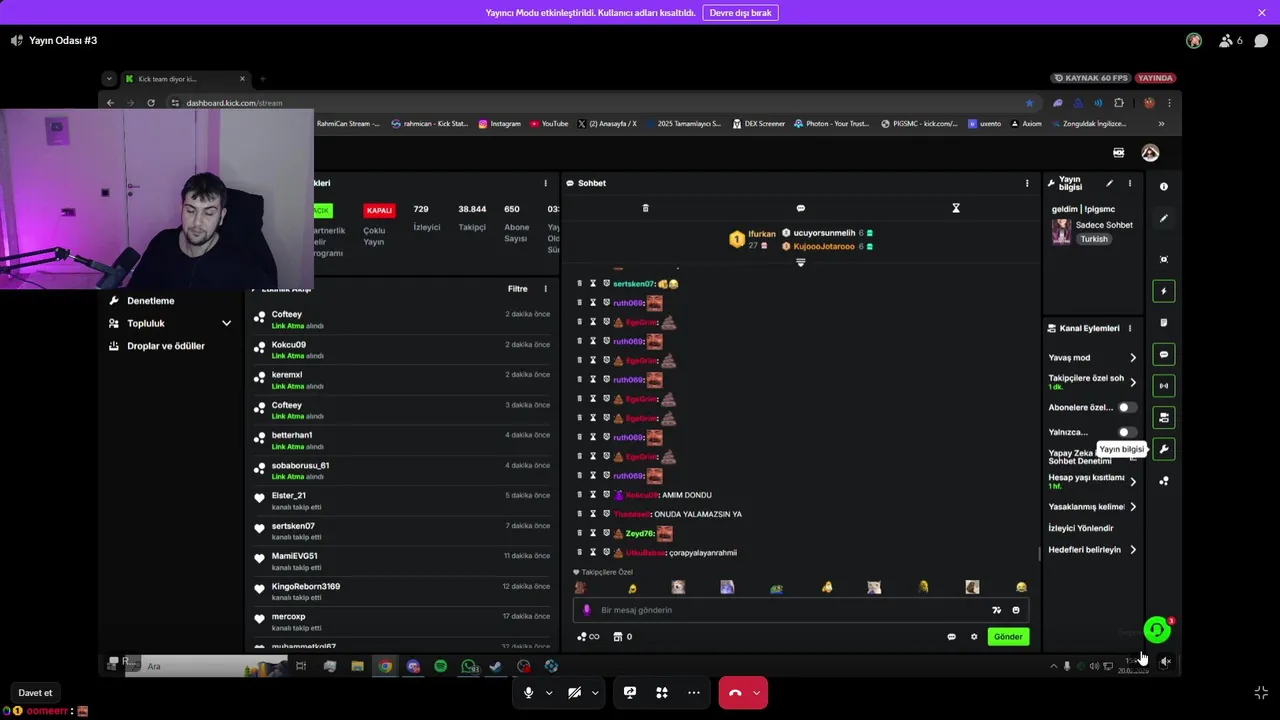
Task: Click the Discord share screen button
Action: [x=630, y=692]
